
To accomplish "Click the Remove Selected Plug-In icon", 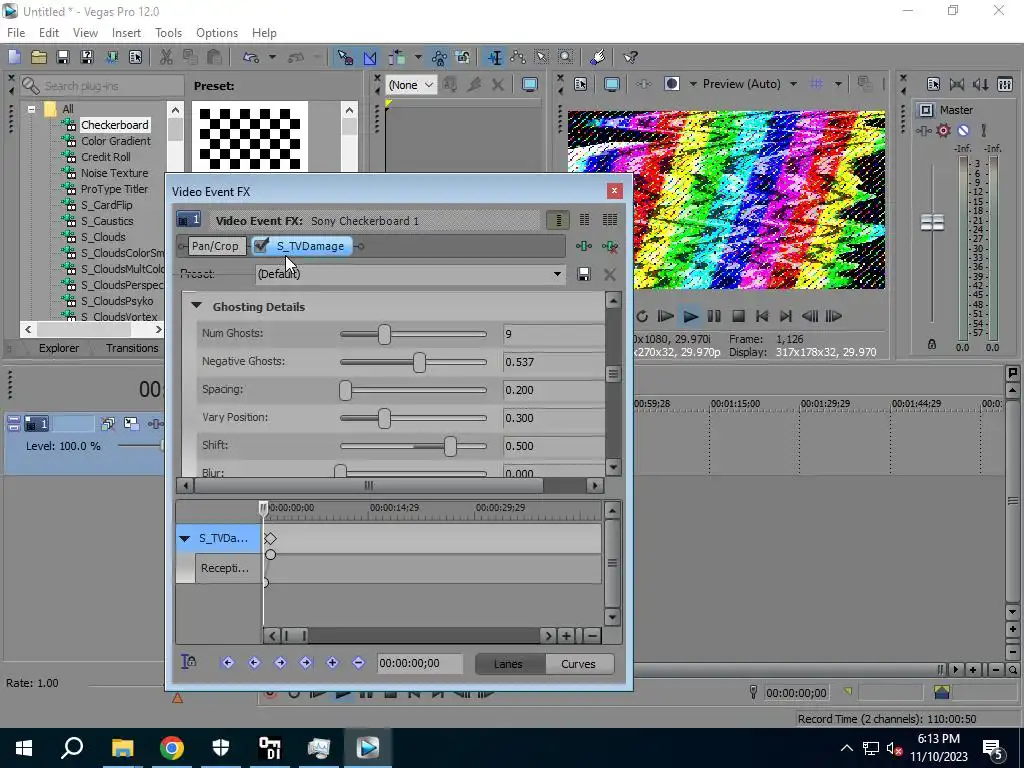I will coord(610,246).
